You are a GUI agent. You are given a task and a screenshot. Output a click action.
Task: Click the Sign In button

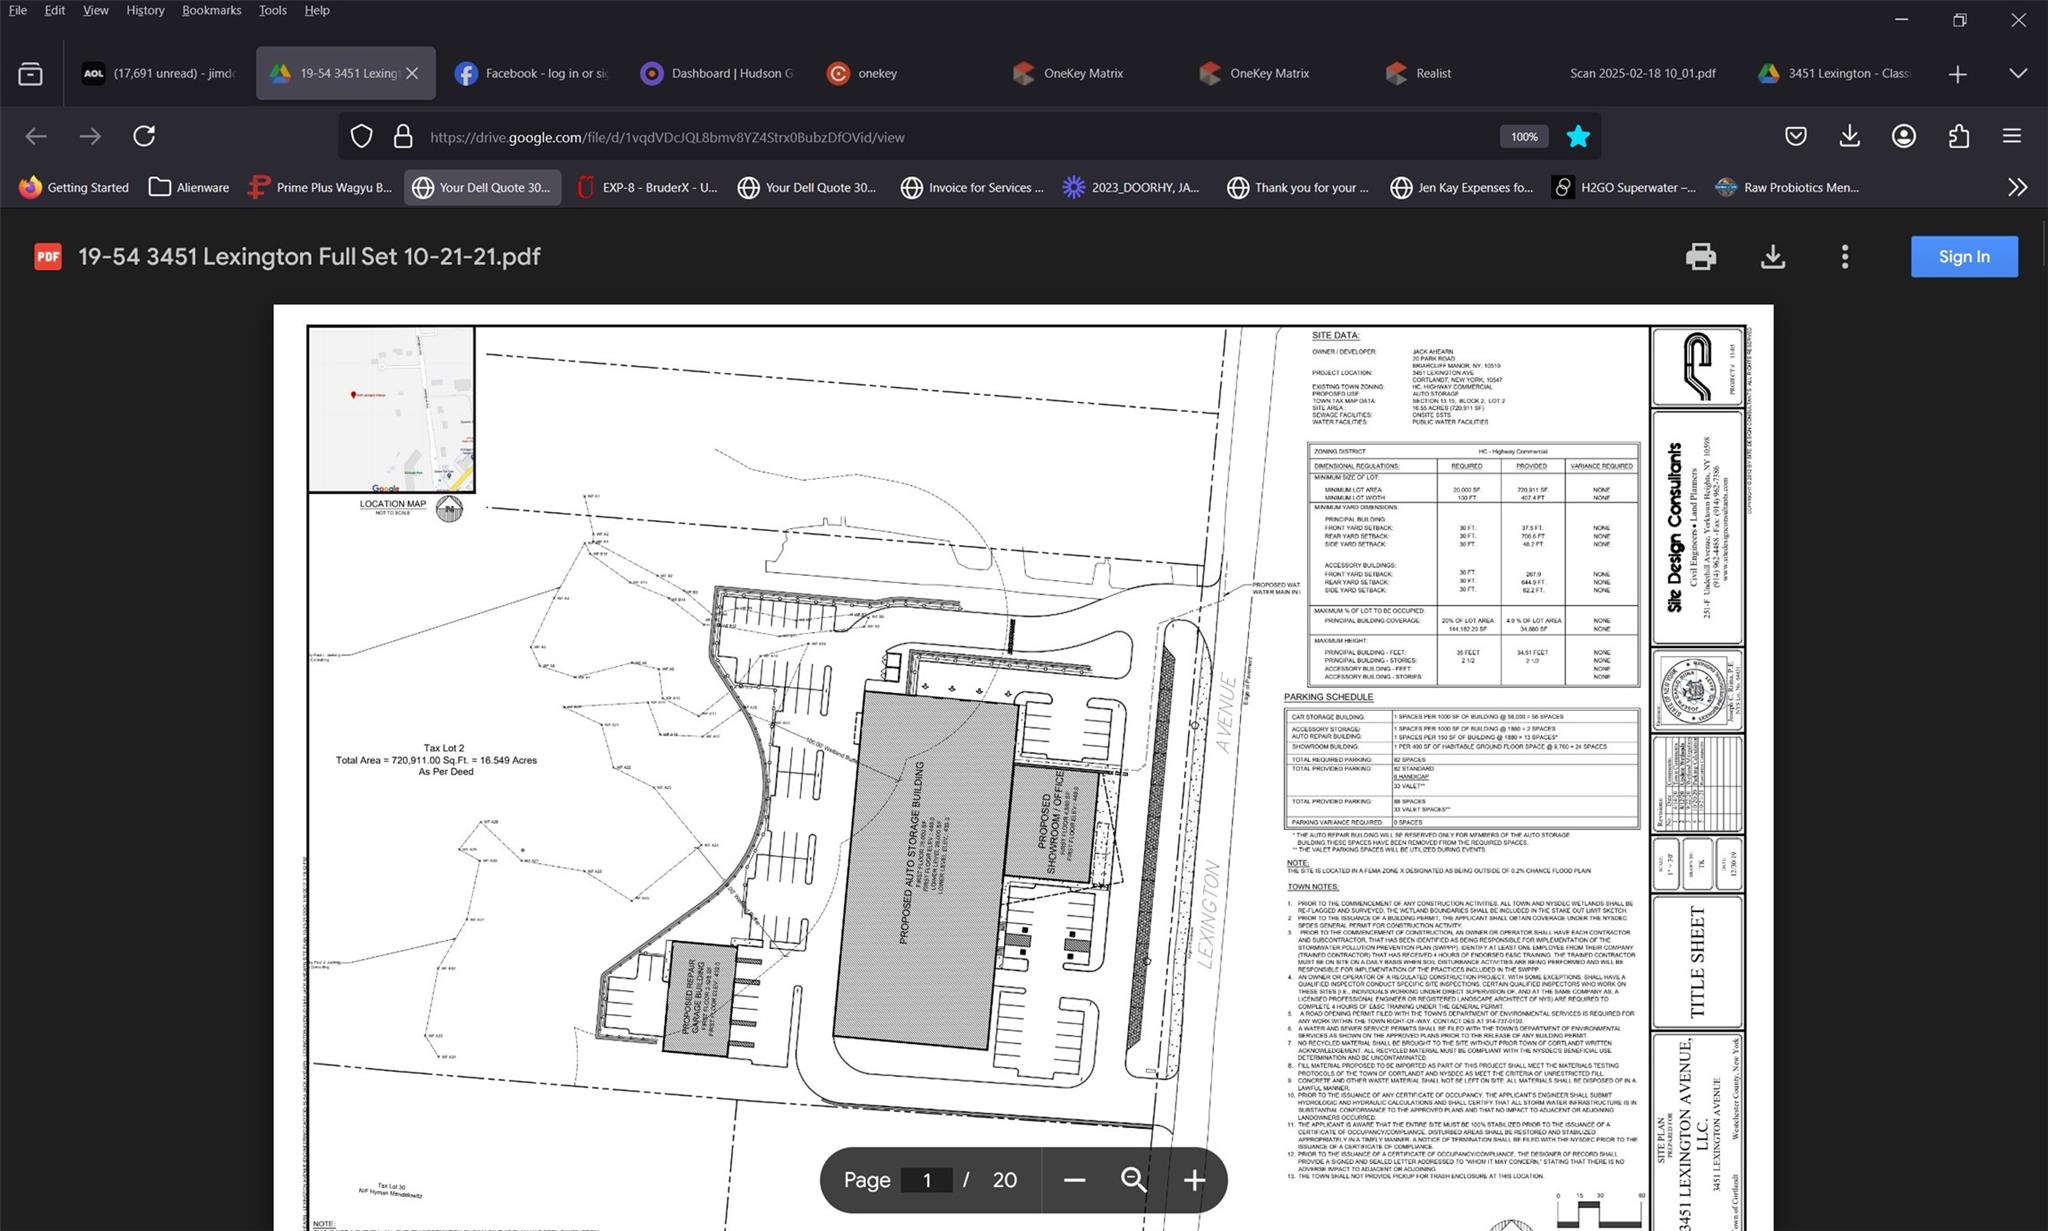[x=1963, y=257]
